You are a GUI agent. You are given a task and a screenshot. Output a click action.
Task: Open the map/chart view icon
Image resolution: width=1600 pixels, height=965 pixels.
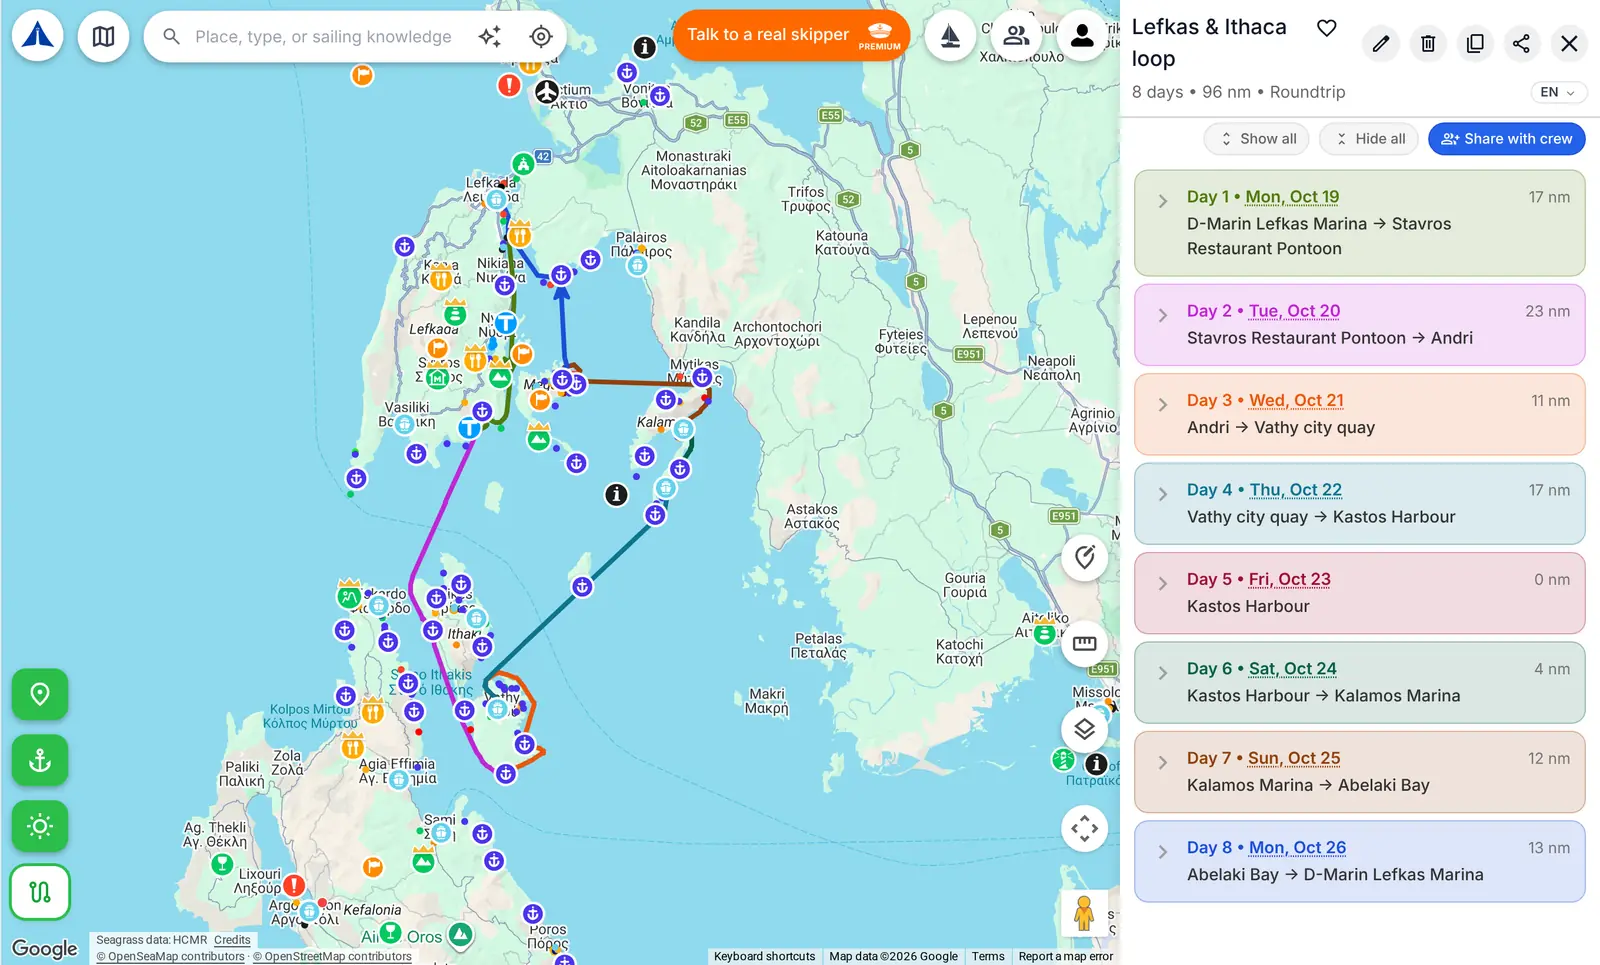pos(104,36)
